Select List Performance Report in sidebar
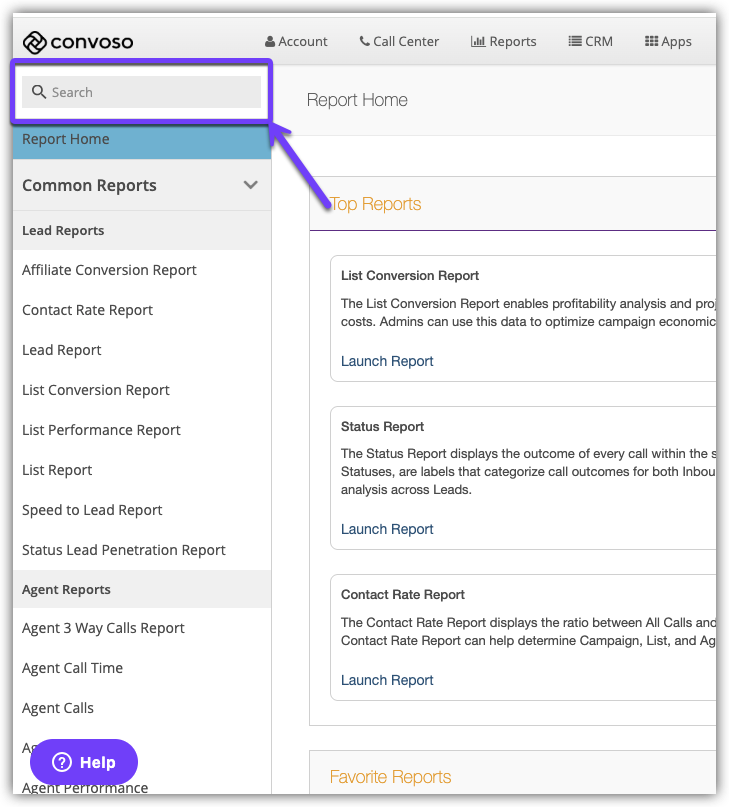Screen dimensions: 729x807 tap(101, 430)
